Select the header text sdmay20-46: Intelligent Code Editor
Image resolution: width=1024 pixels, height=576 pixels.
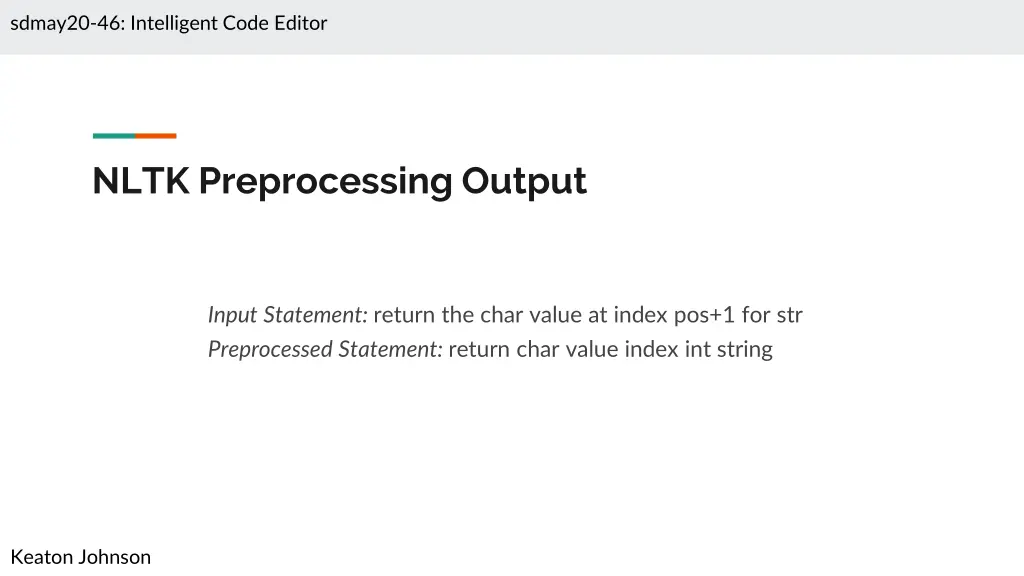168,23
